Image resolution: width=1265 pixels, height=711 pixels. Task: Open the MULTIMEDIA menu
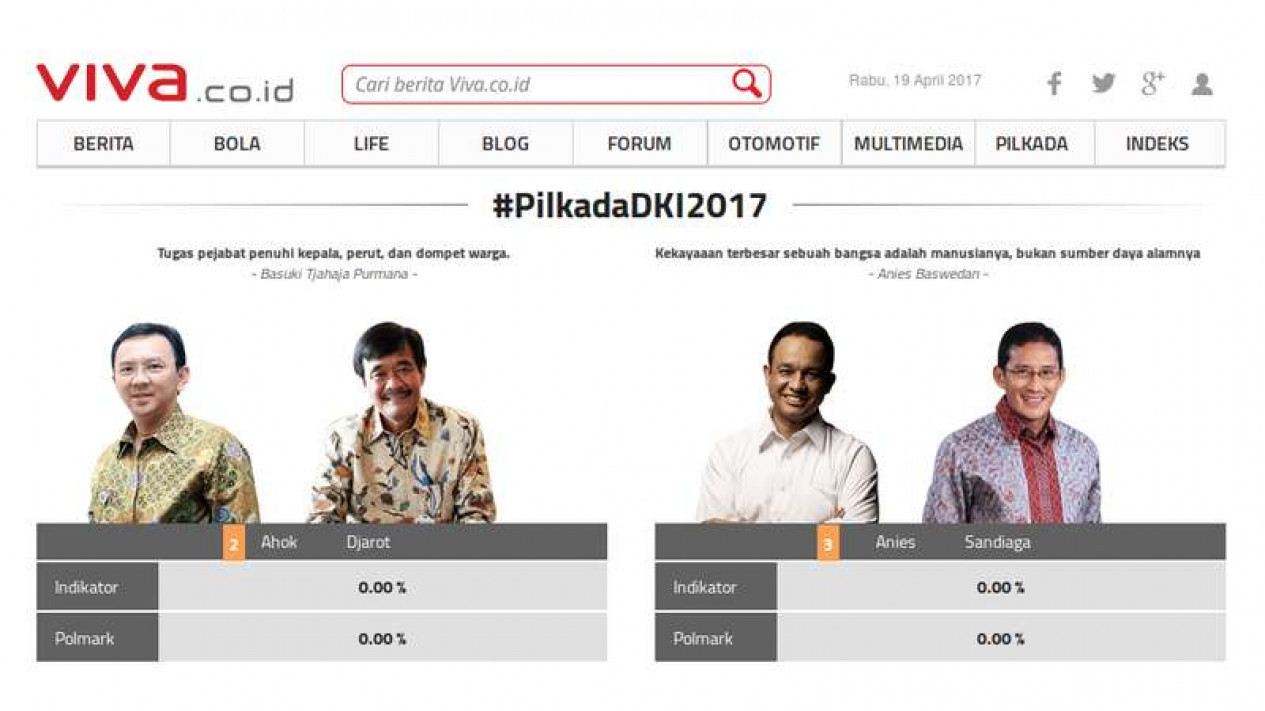[908, 144]
